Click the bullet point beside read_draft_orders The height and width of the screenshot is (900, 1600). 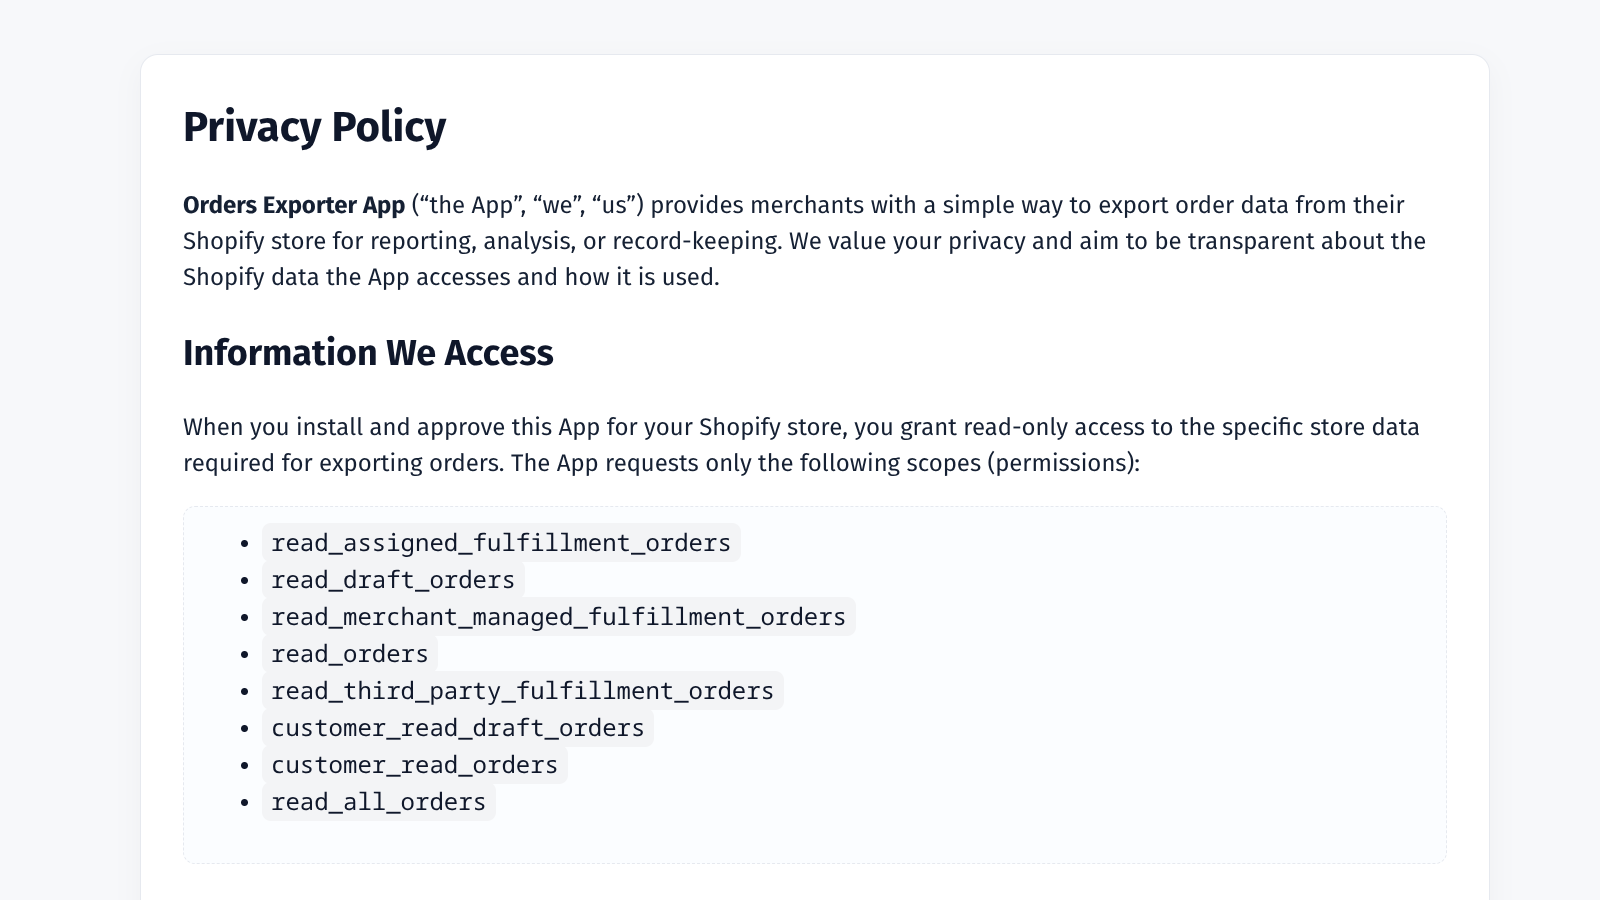tap(244, 581)
